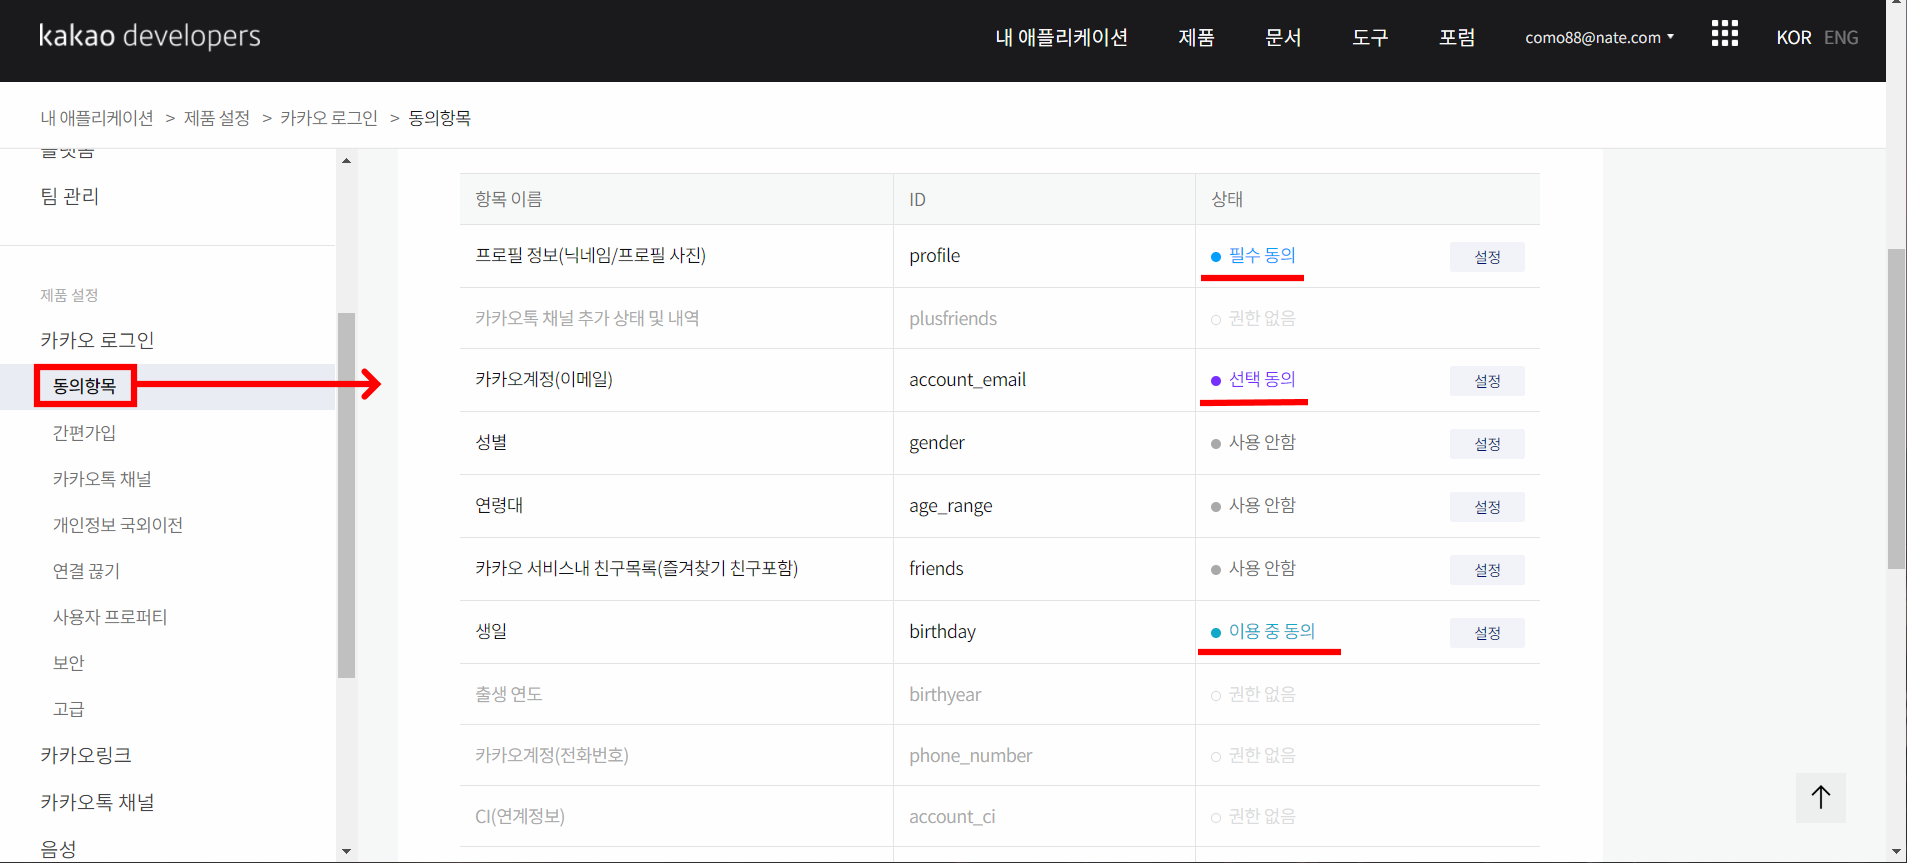Click the 생일 item name
This screenshot has width=1907, height=863.
pyautogui.click(x=491, y=631)
